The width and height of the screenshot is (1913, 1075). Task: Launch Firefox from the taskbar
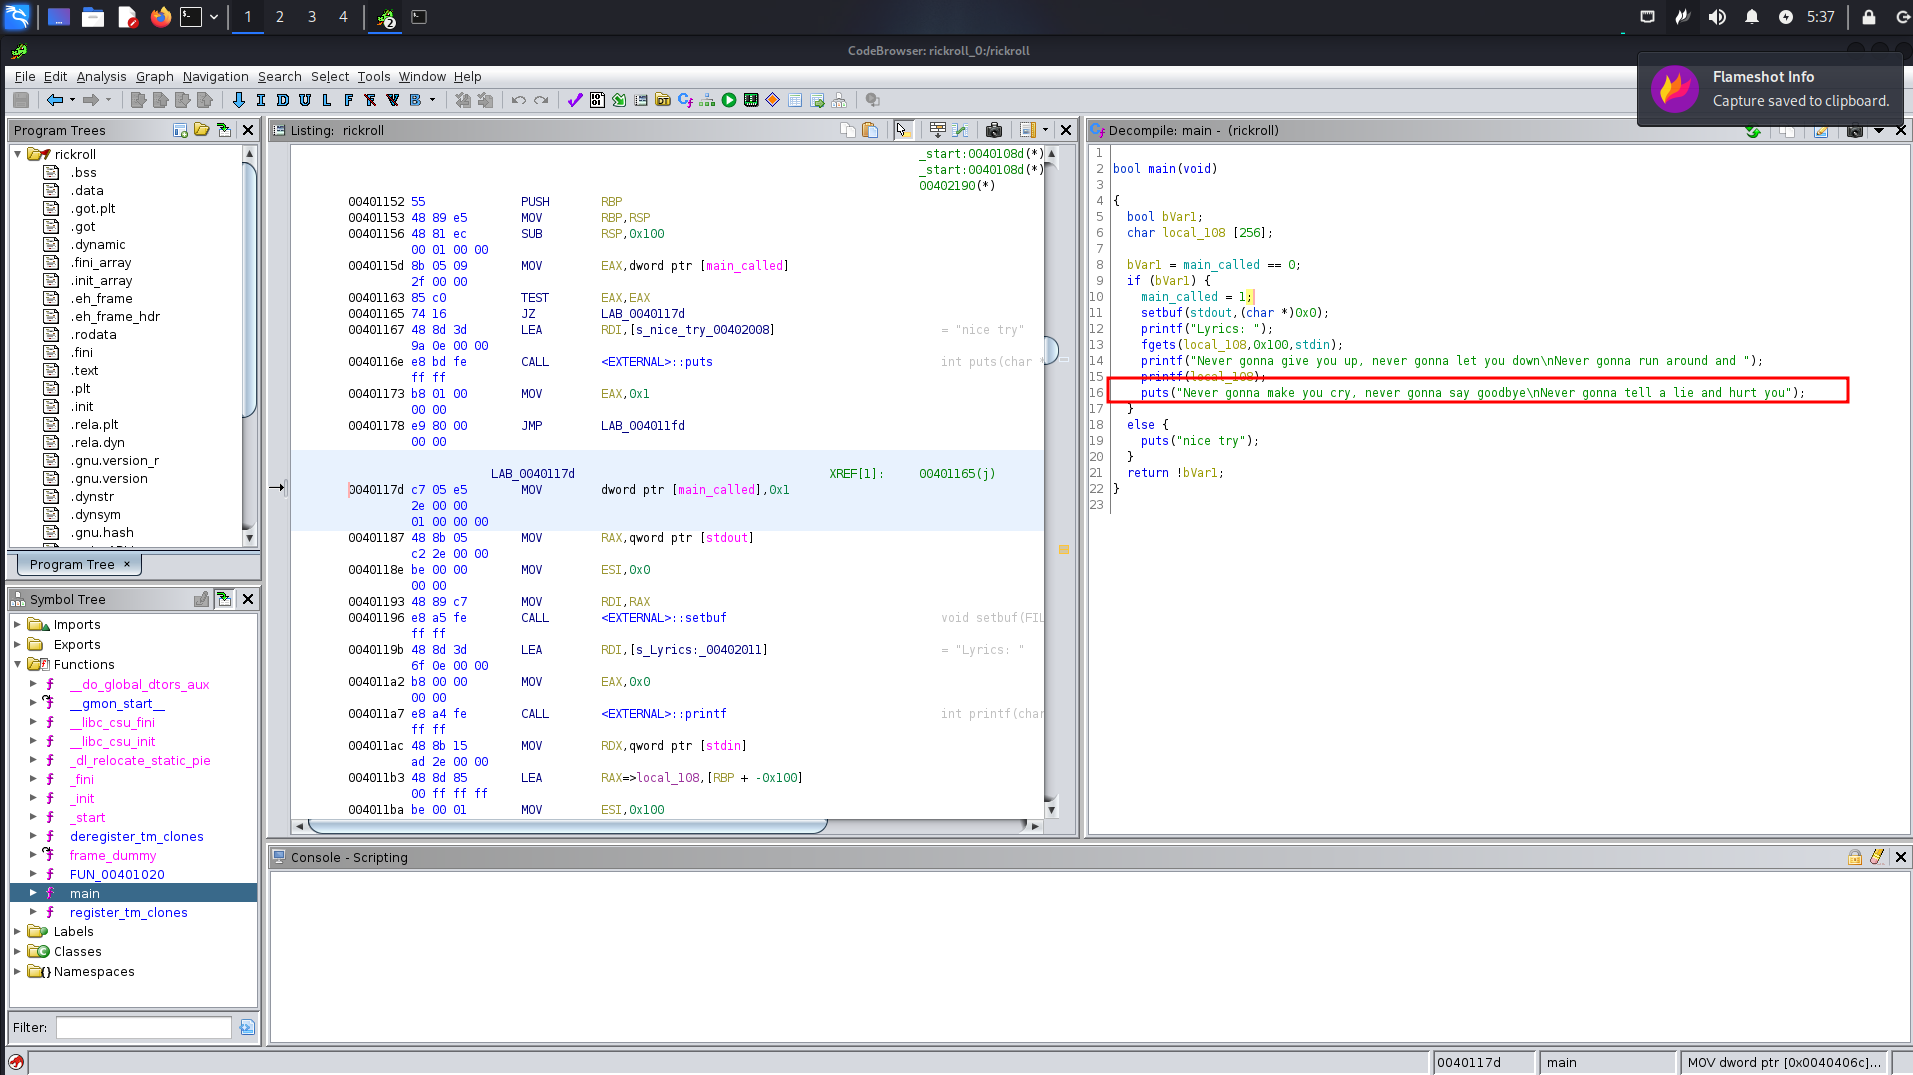point(160,17)
